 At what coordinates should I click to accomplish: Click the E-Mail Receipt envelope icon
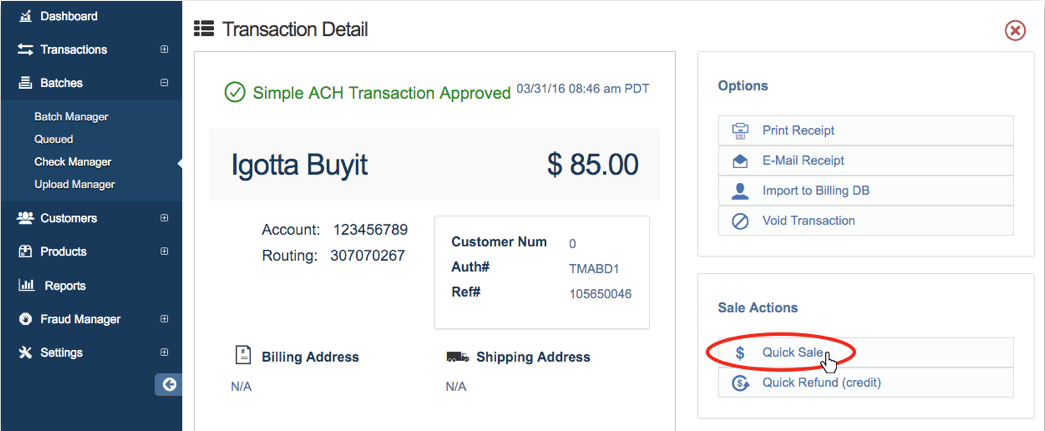(x=740, y=160)
